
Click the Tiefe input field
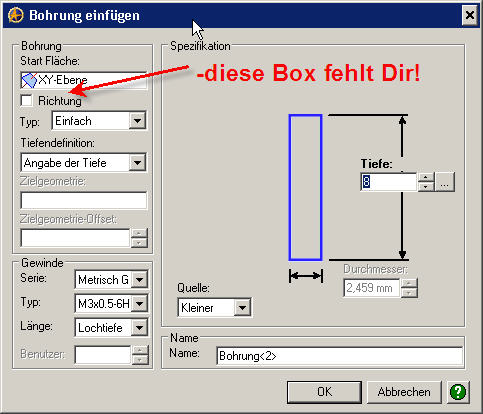389,182
